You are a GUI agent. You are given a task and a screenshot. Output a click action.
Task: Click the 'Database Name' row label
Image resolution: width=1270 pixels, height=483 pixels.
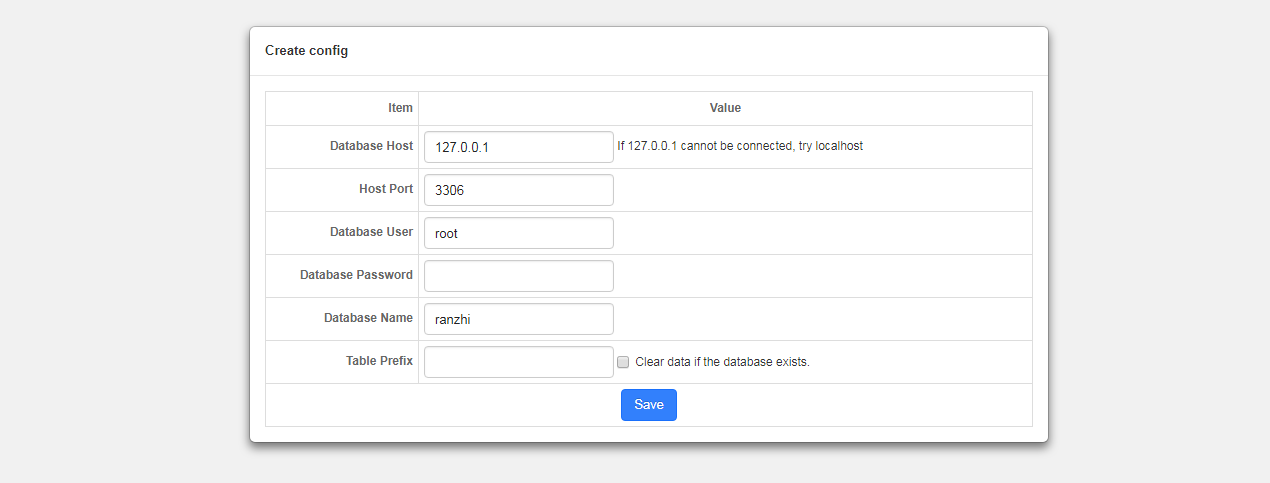368,318
